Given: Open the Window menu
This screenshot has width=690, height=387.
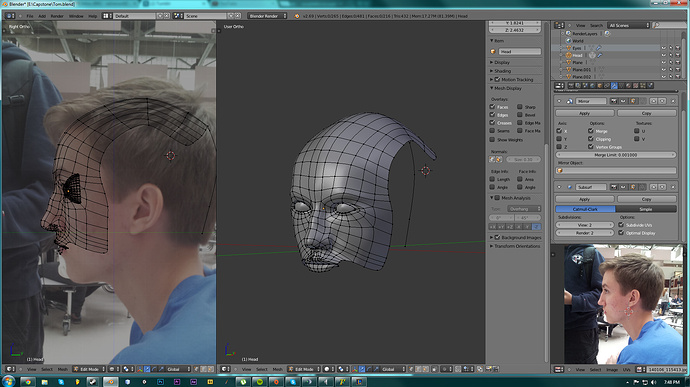Looking at the screenshot, I should [76, 16].
